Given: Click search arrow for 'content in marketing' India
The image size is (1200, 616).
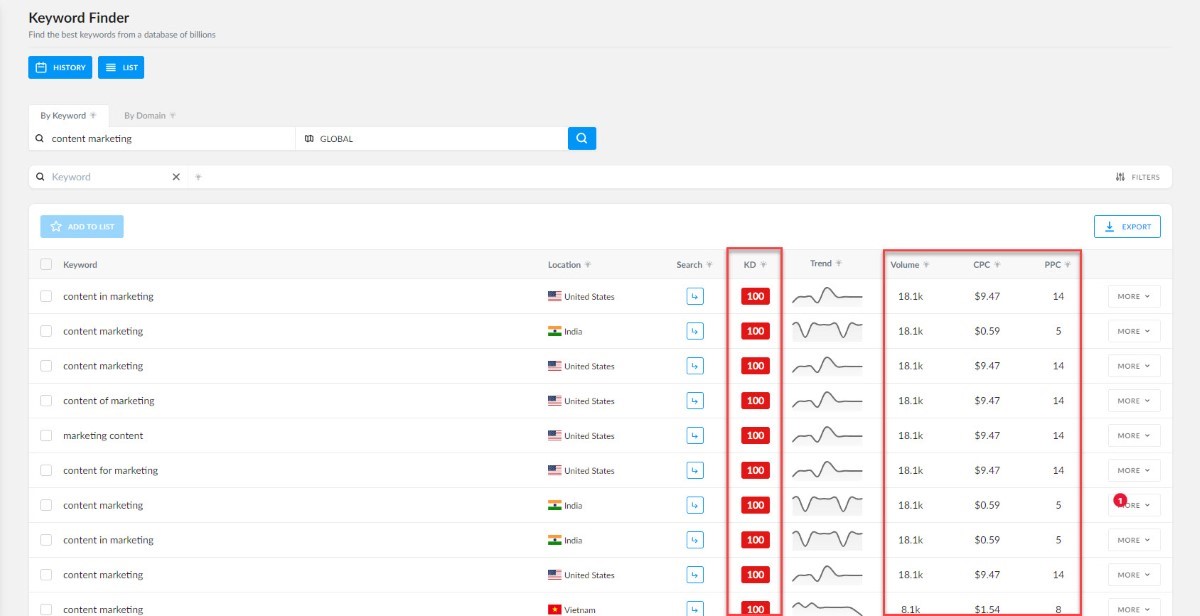Looking at the screenshot, I should tap(695, 540).
